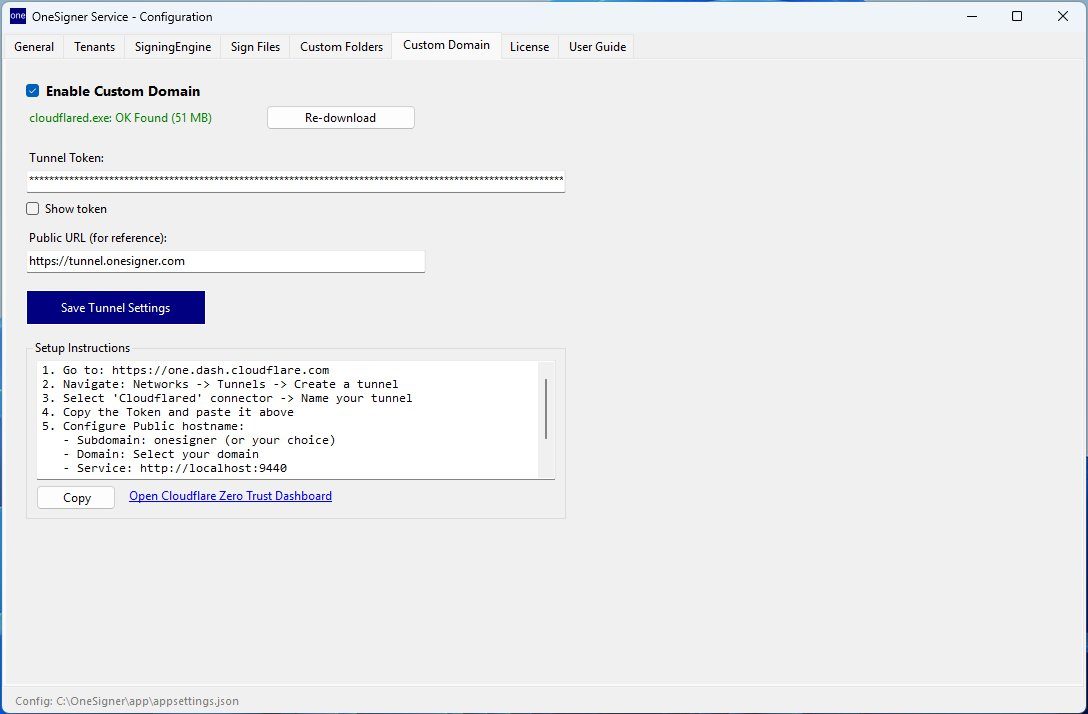Click instruction line 'Go to: https://one.dash.cloudflare.com'
Image resolution: width=1088 pixels, height=714 pixels.
tap(185, 371)
